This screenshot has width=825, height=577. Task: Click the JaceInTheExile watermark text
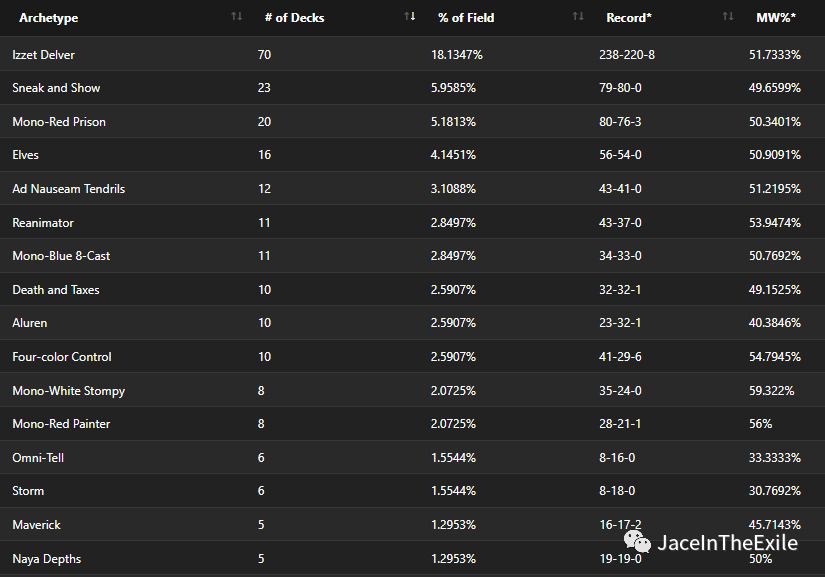coord(727,543)
